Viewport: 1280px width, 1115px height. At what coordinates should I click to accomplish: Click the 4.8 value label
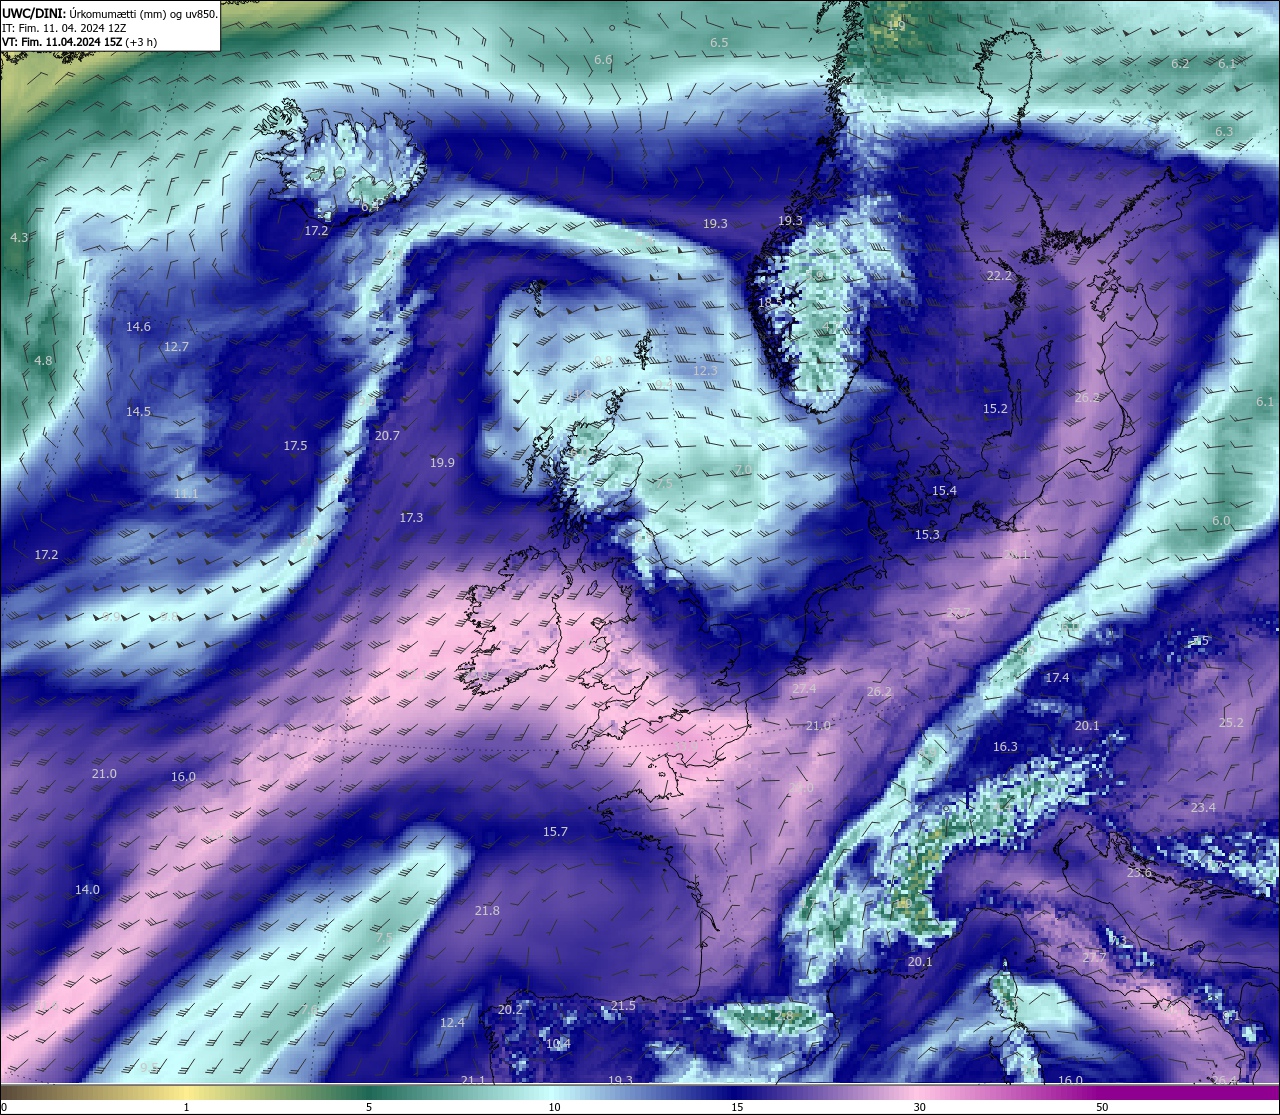pos(43,360)
